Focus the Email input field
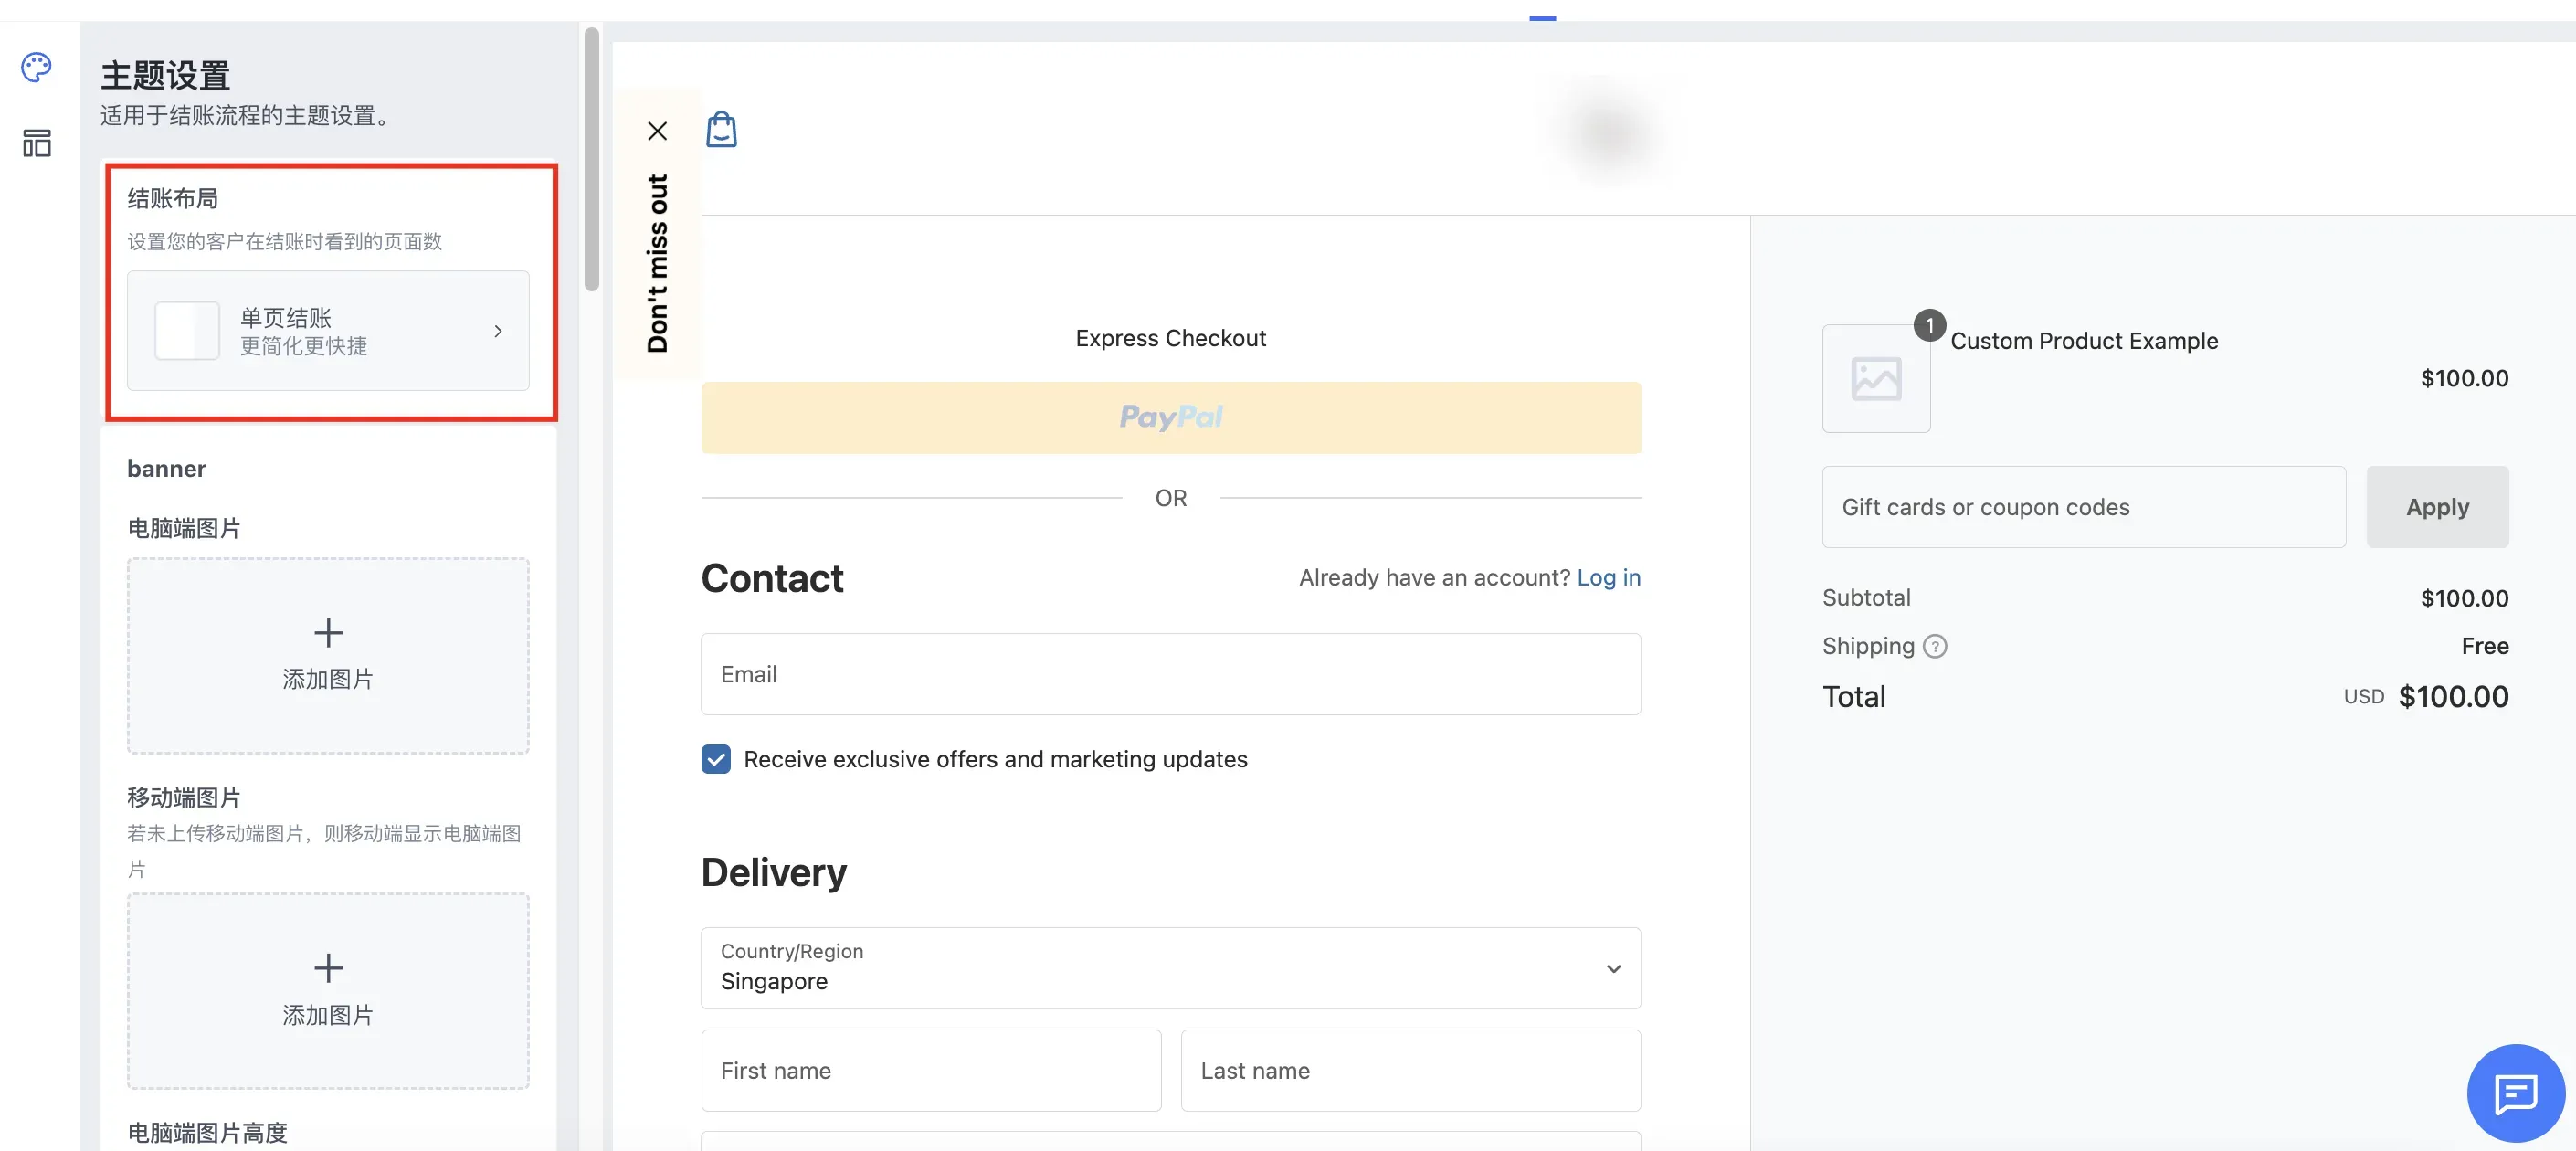 pyautogui.click(x=1170, y=674)
